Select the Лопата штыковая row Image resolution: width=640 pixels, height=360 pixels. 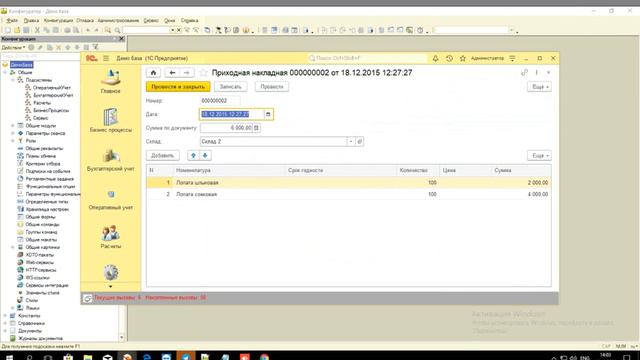click(x=349, y=182)
